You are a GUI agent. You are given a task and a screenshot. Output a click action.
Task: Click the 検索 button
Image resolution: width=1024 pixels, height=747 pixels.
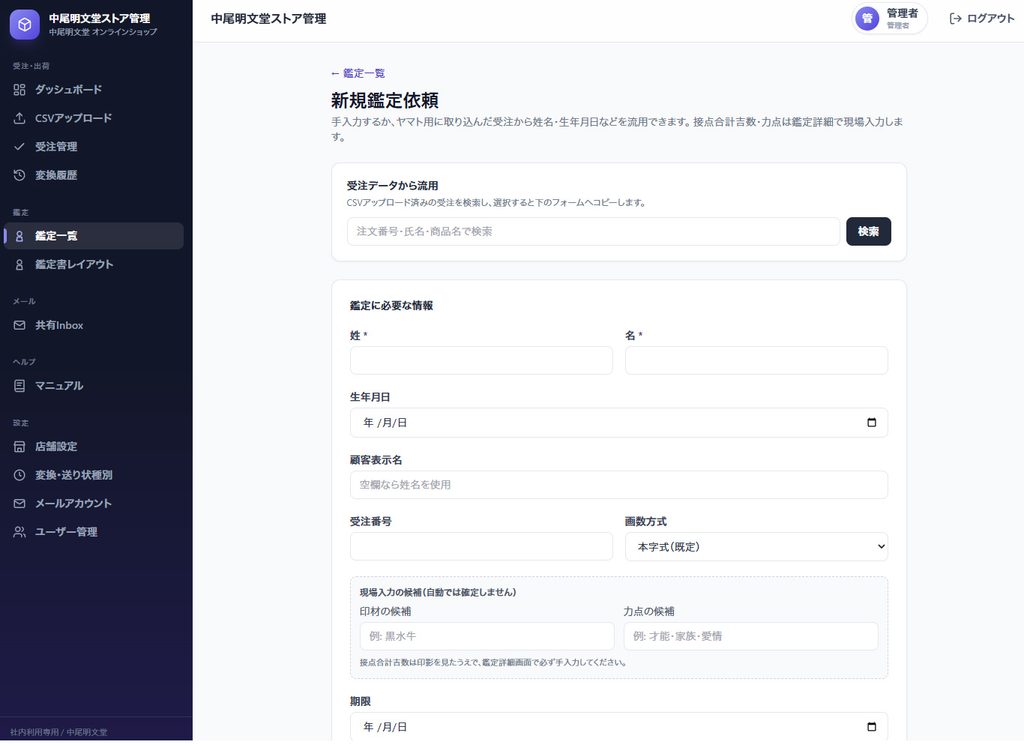pyautogui.click(x=869, y=231)
